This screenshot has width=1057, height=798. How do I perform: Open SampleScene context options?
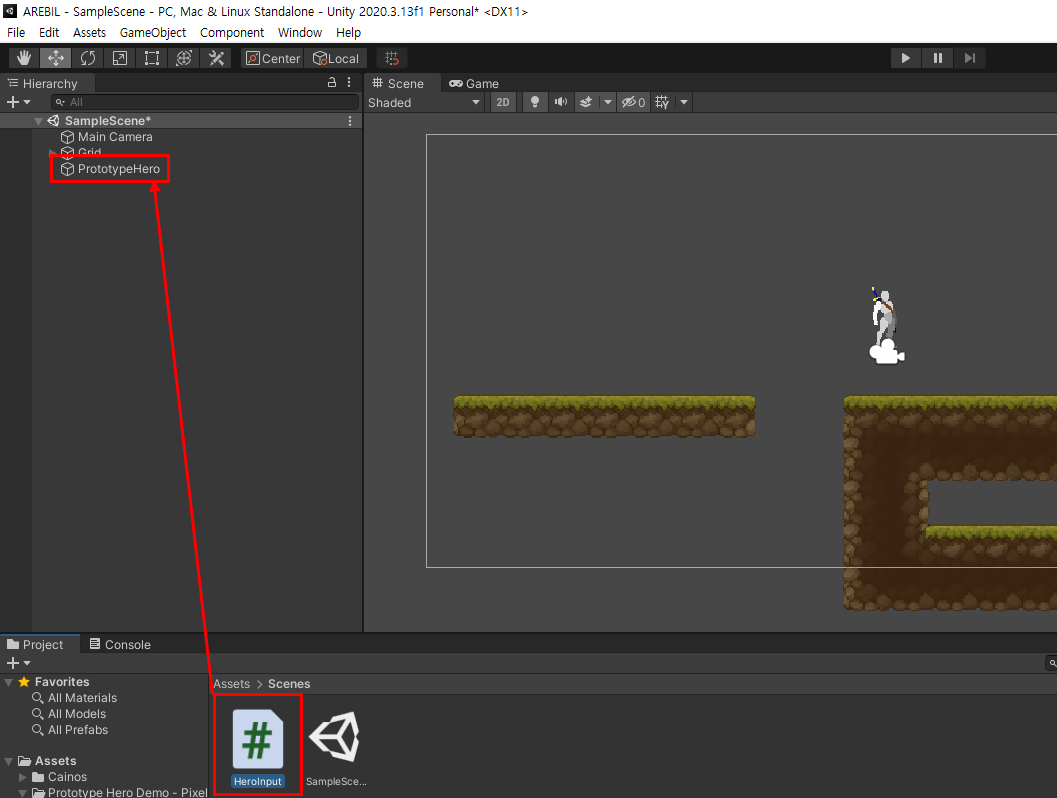coord(350,121)
